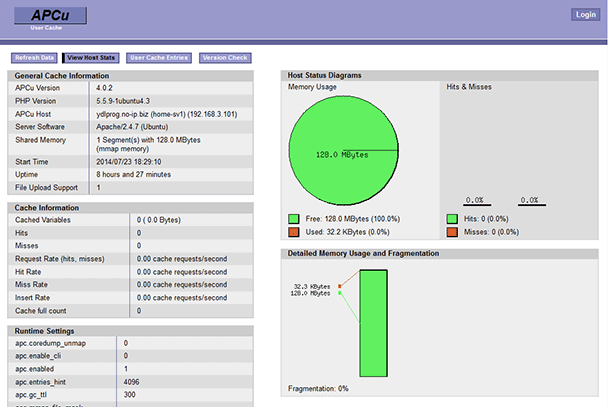Open the User Cache Entries tab
Image resolution: width=608 pixels, height=407 pixels.
pos(160,58)
